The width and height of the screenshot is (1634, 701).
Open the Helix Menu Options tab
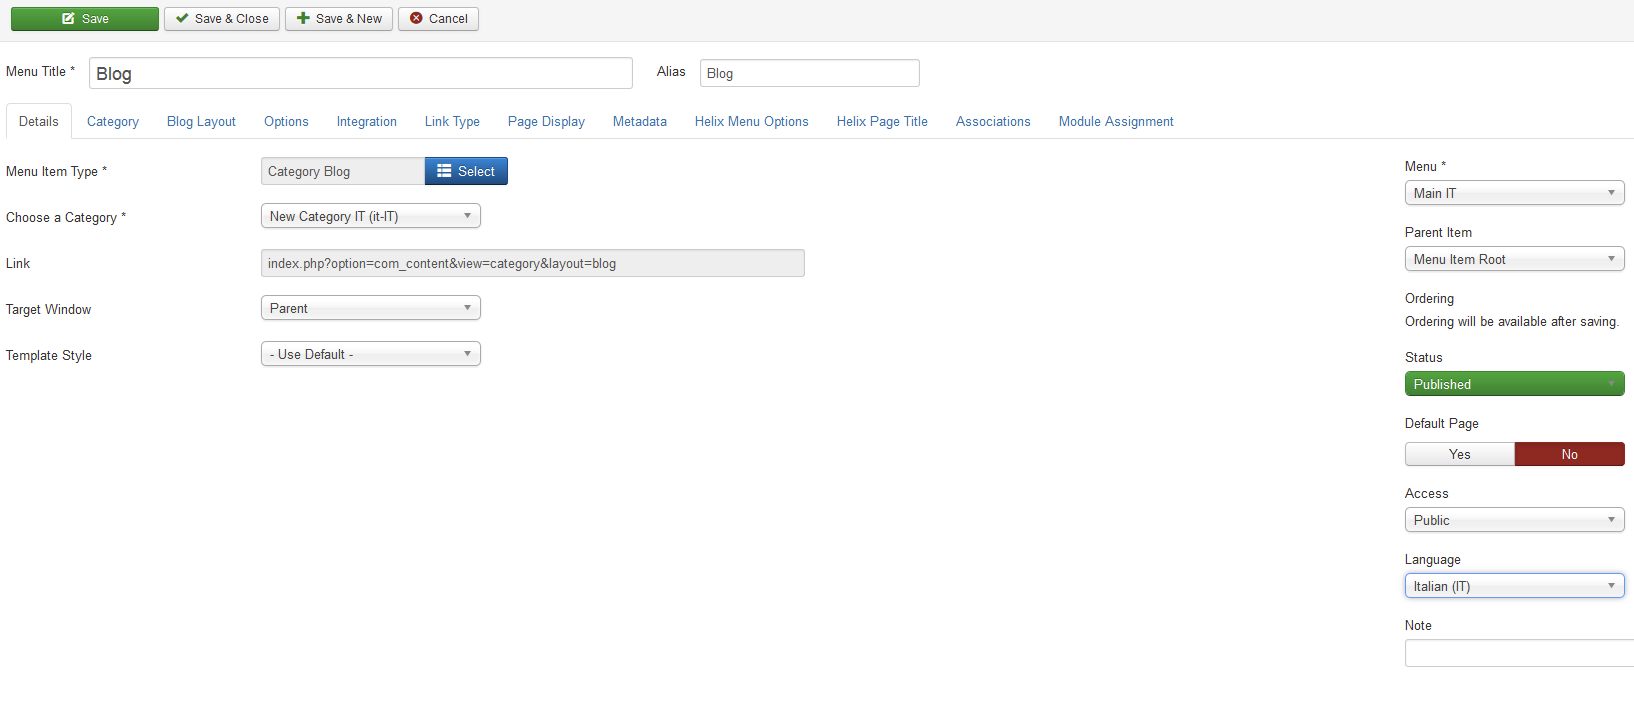tap(751, 121)
